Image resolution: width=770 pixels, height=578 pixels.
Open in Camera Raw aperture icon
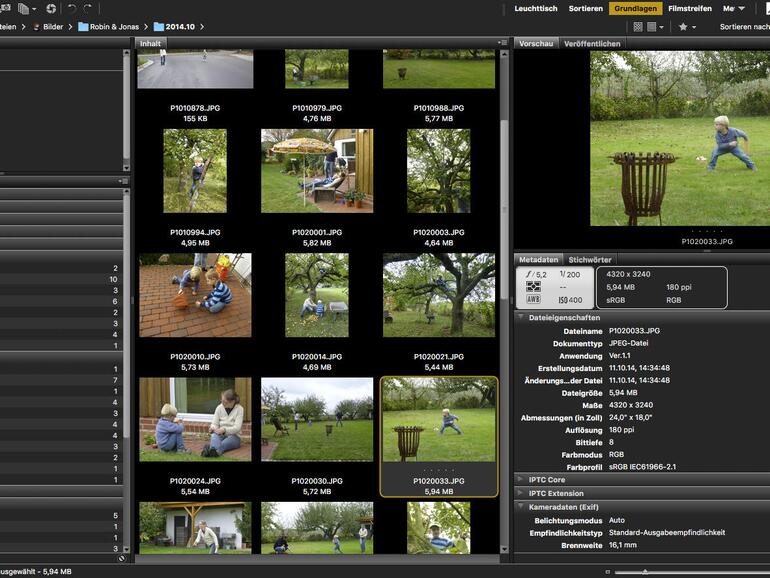tap(51, 8)
